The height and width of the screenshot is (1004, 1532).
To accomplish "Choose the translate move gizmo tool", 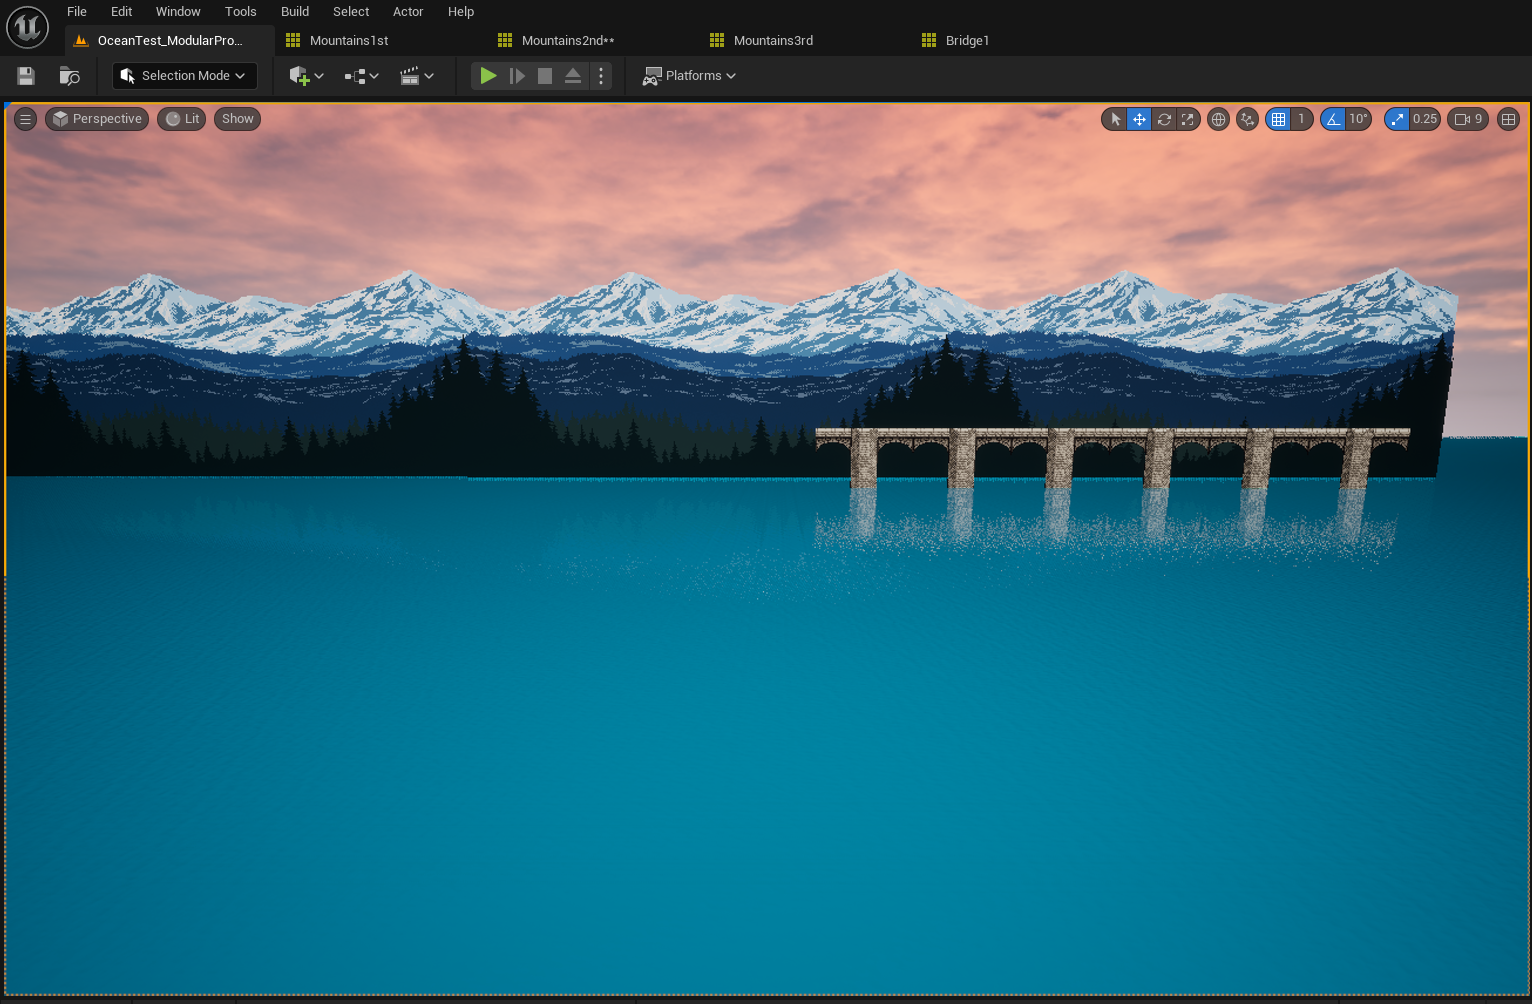I will point(1139,119).
